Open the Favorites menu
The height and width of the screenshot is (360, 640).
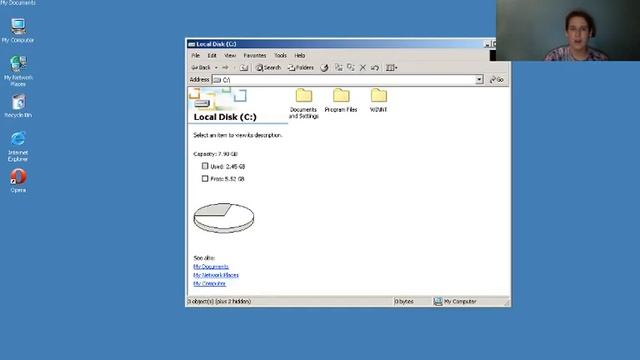coord(255,56)
